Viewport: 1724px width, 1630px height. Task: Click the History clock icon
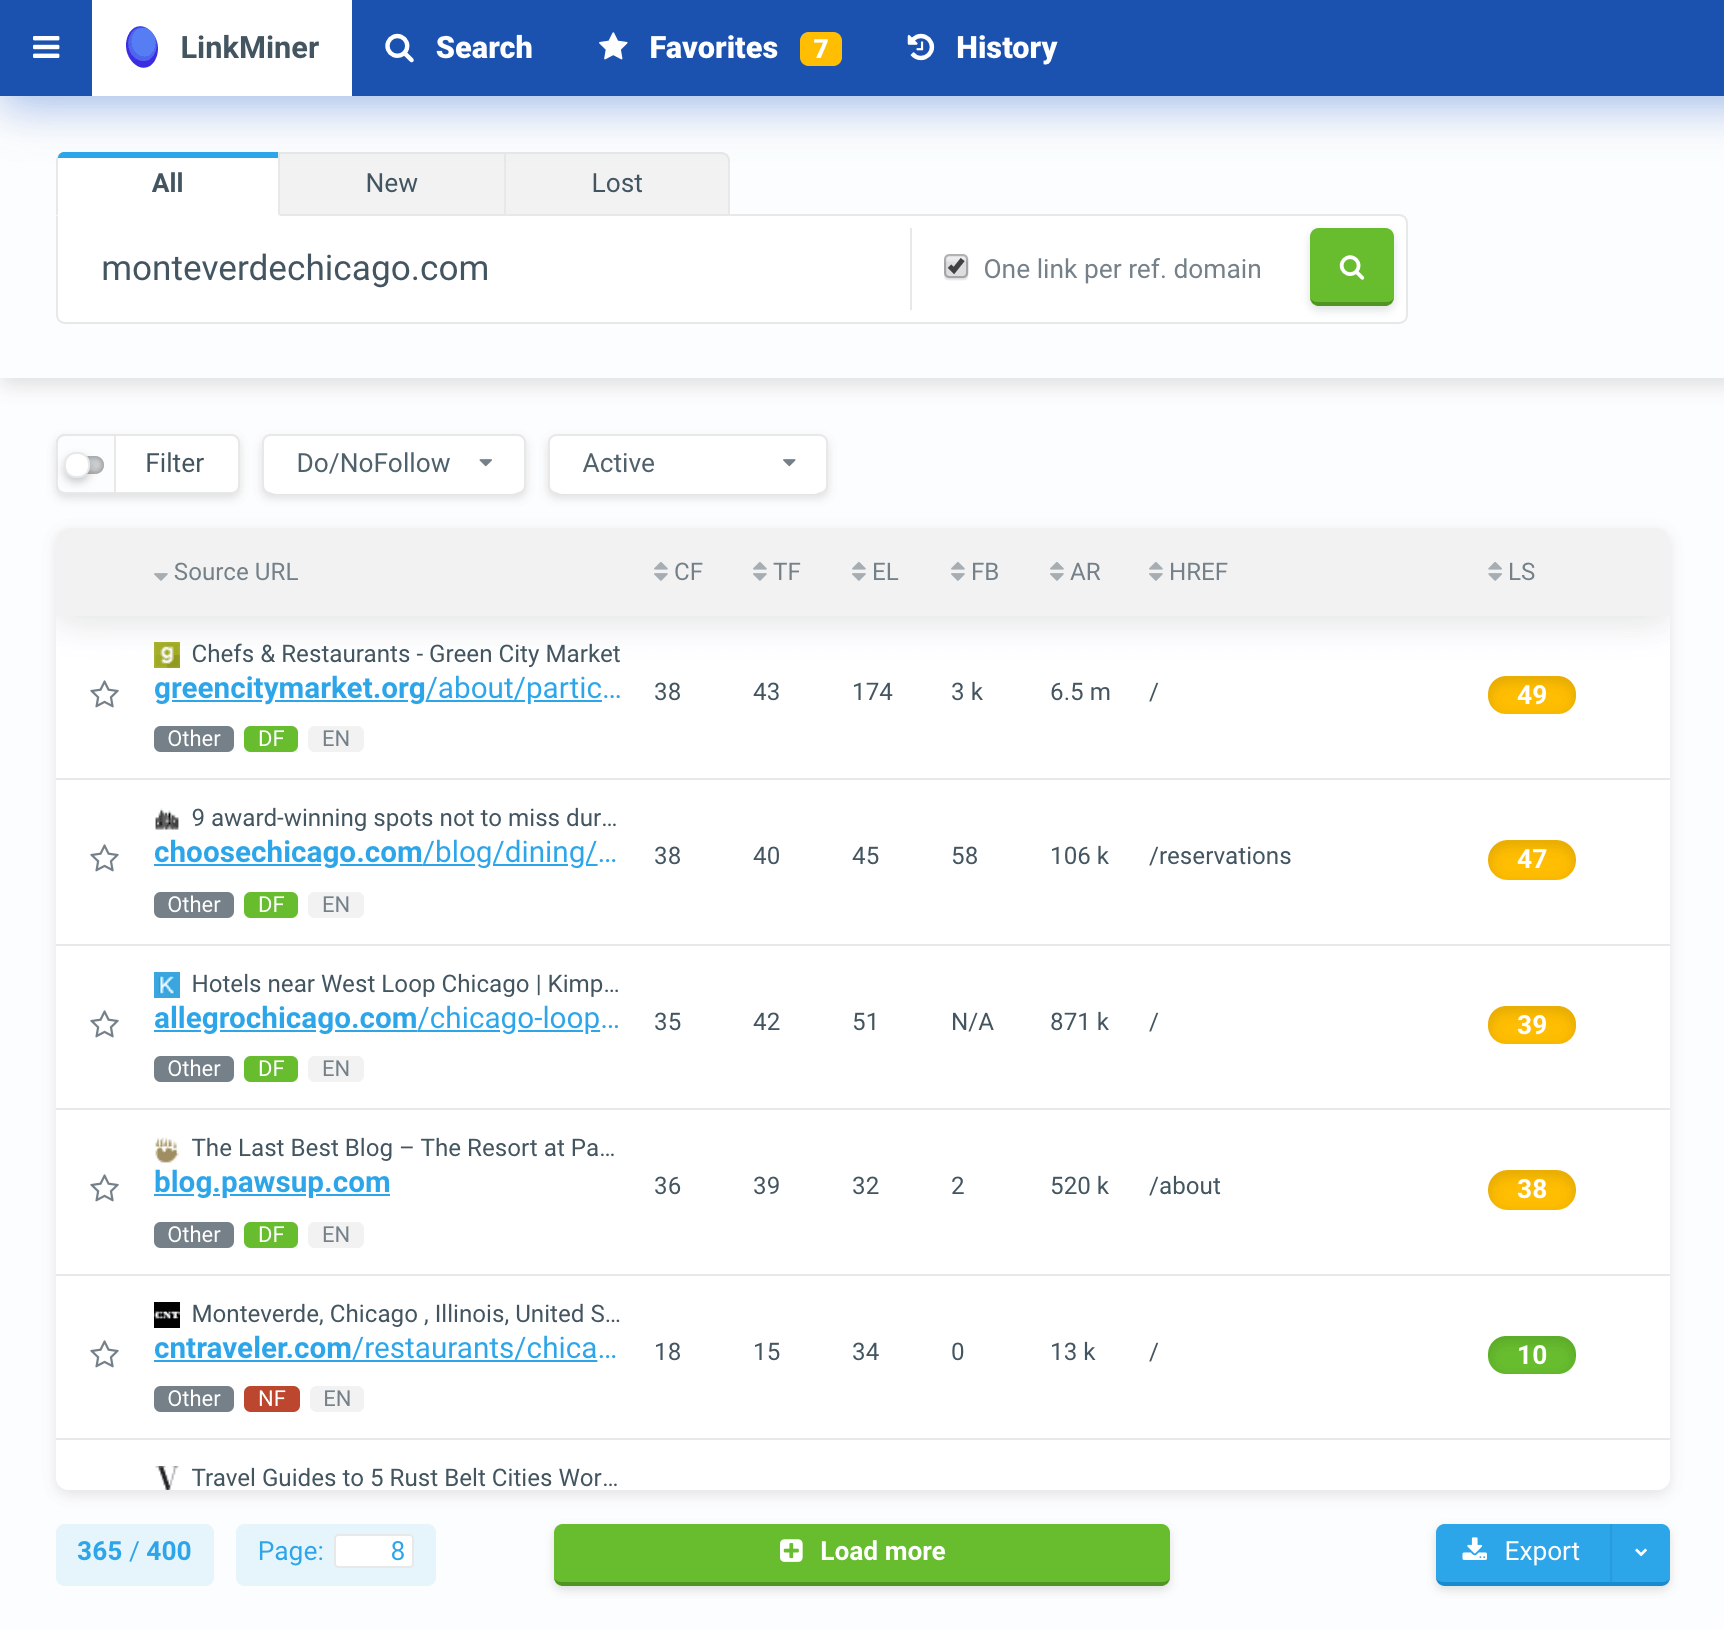pyautogui.click(x=920, y=47)
